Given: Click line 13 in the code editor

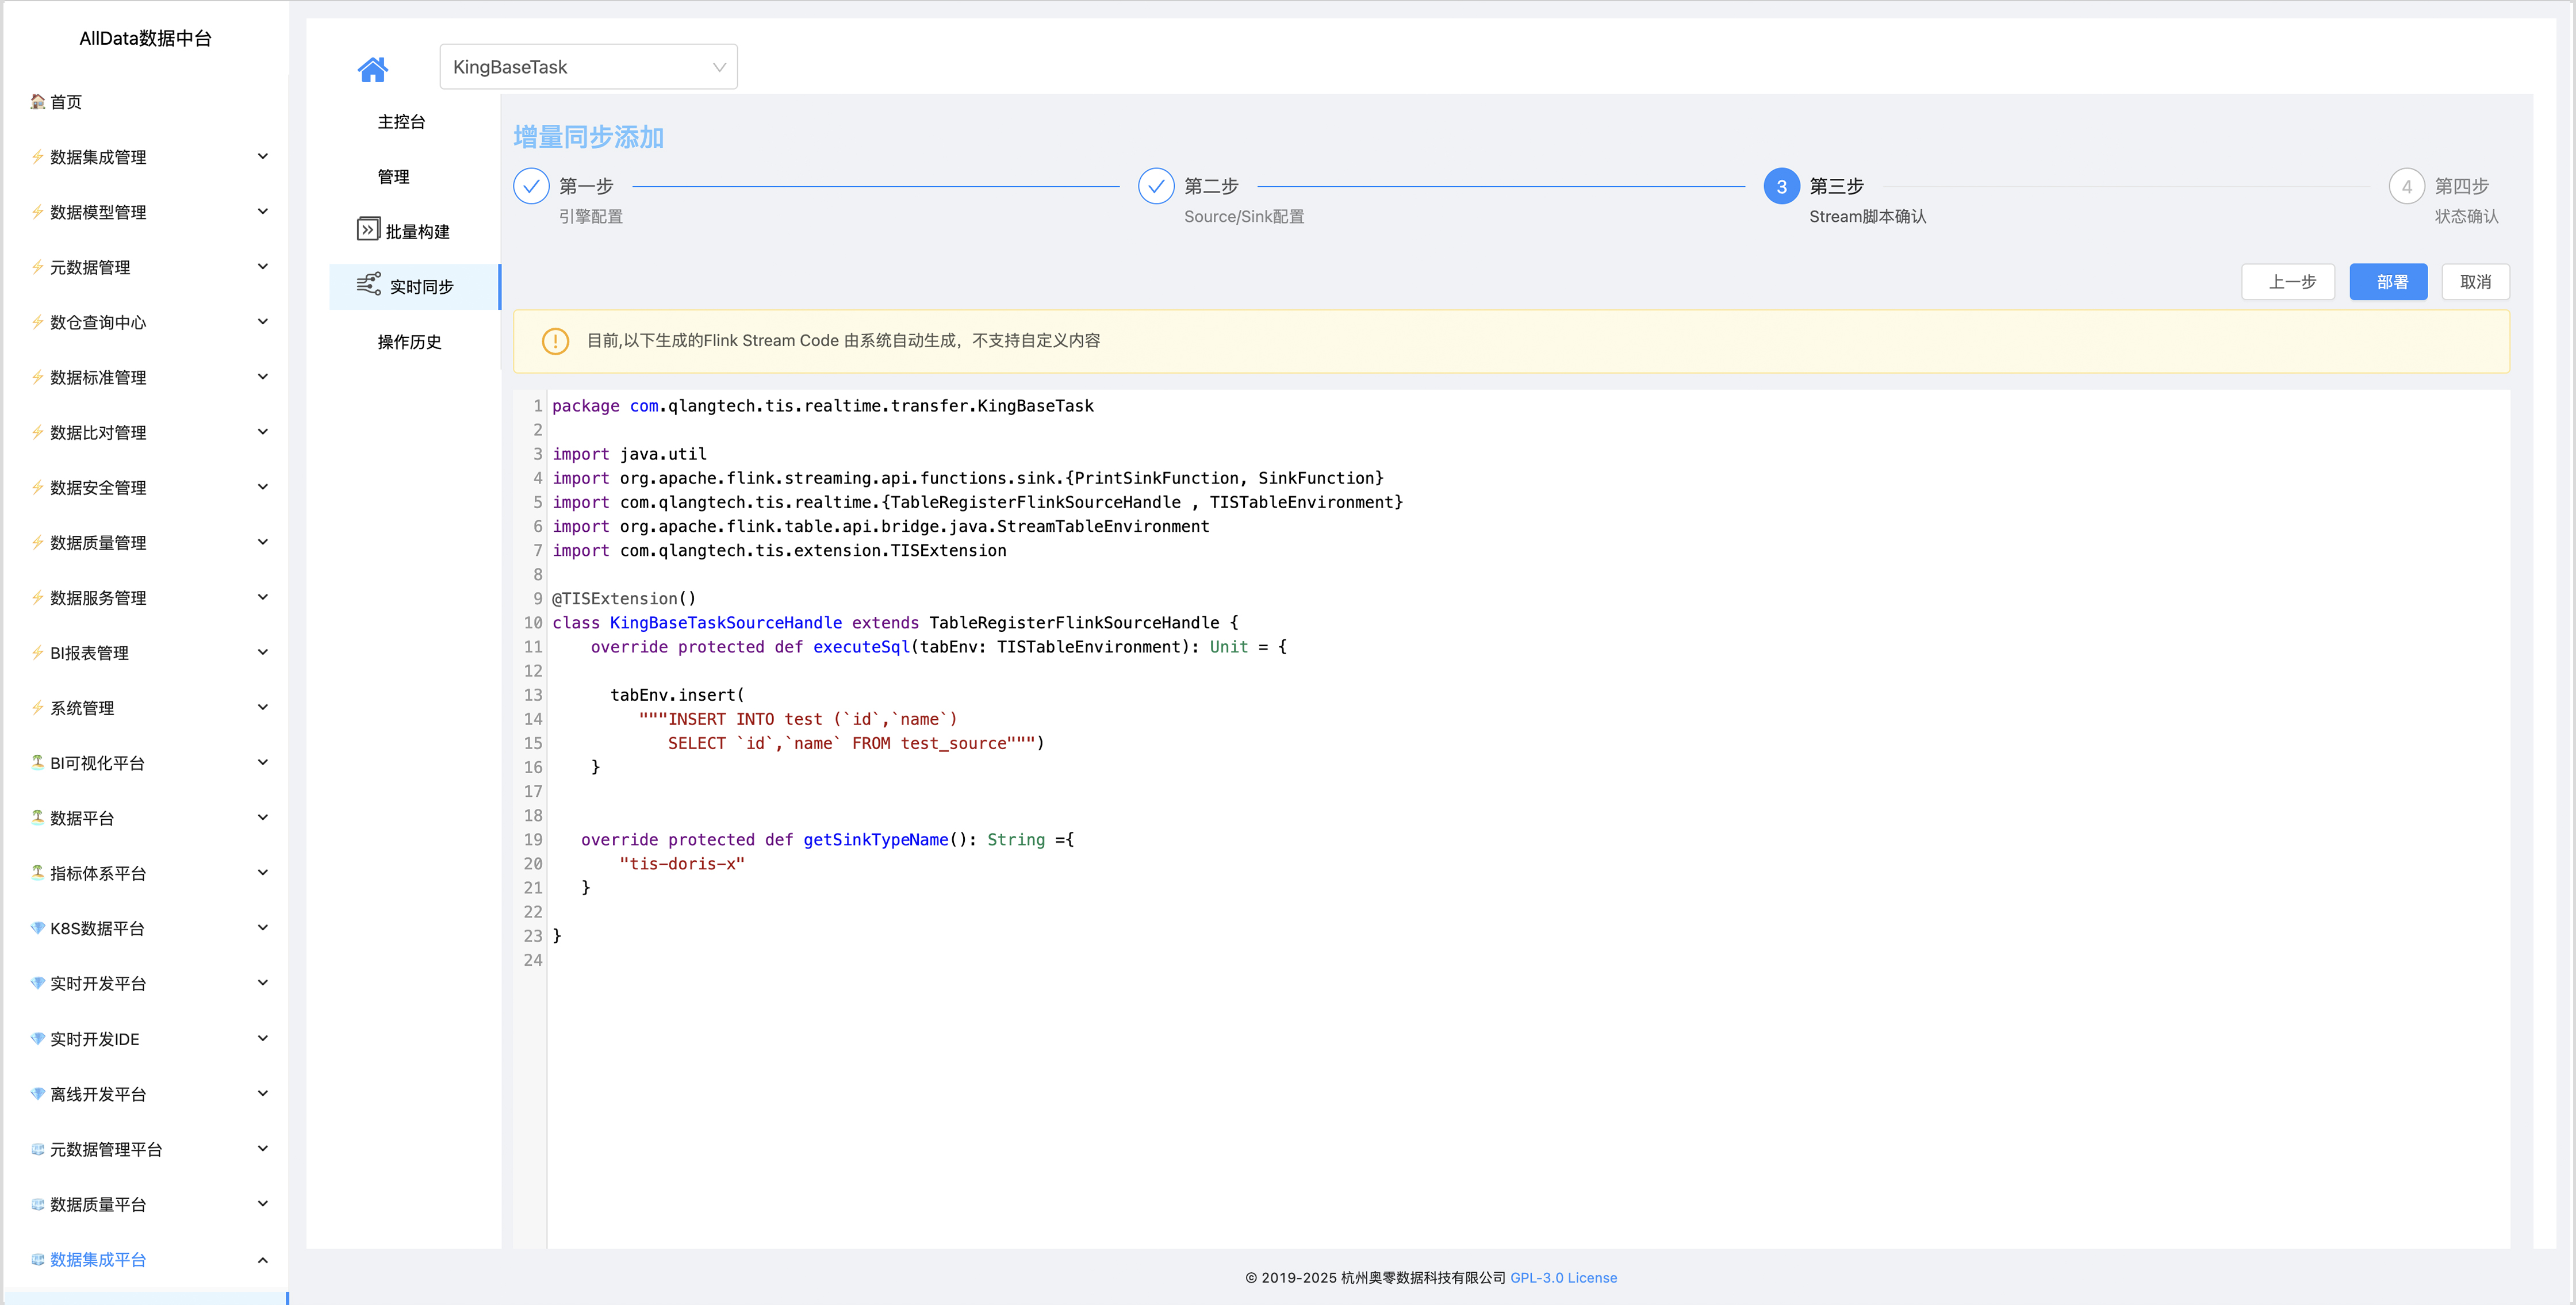Looking at the screenshot, I should point(676,695).
